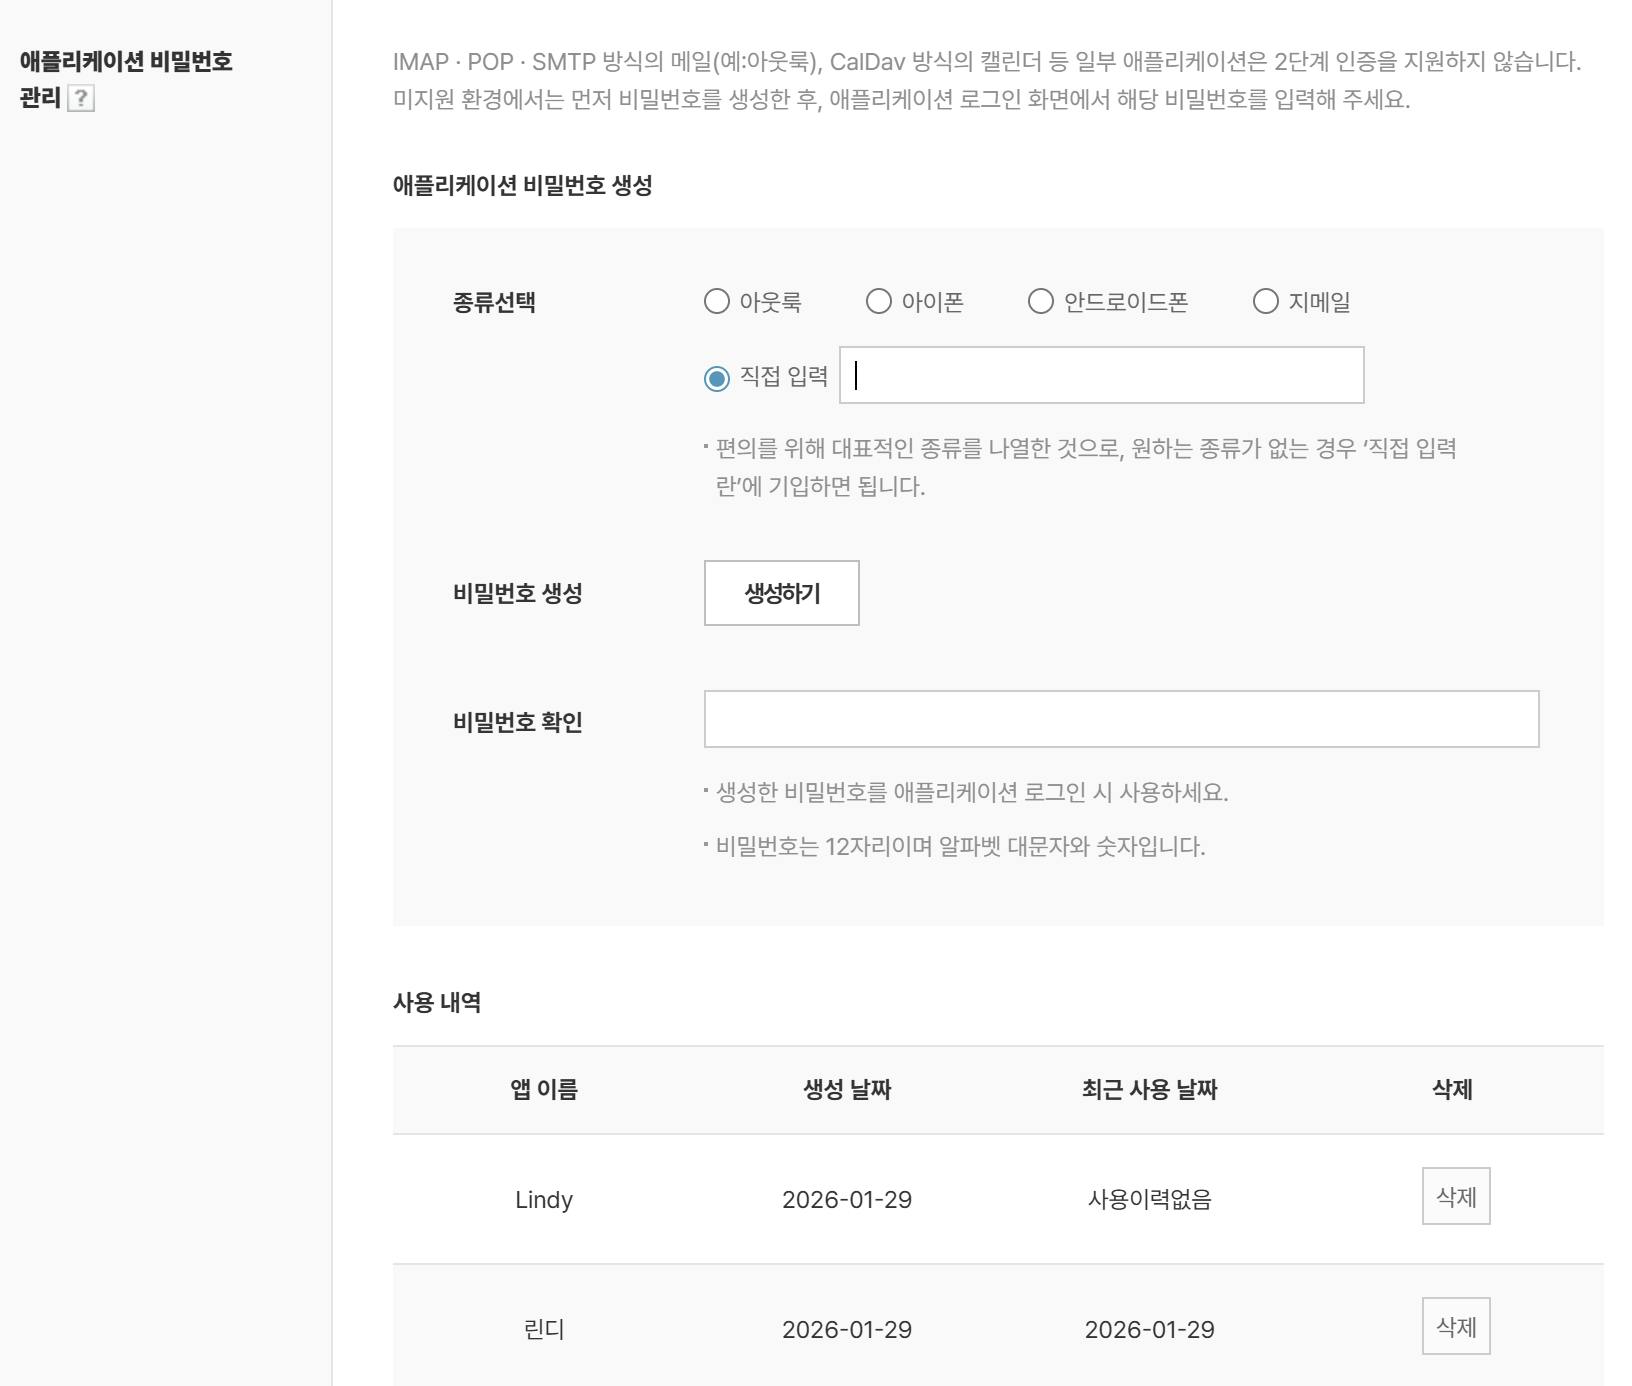Click the 삭제 column header
1632x1386 pixels.
[x=1452, y=1089]
